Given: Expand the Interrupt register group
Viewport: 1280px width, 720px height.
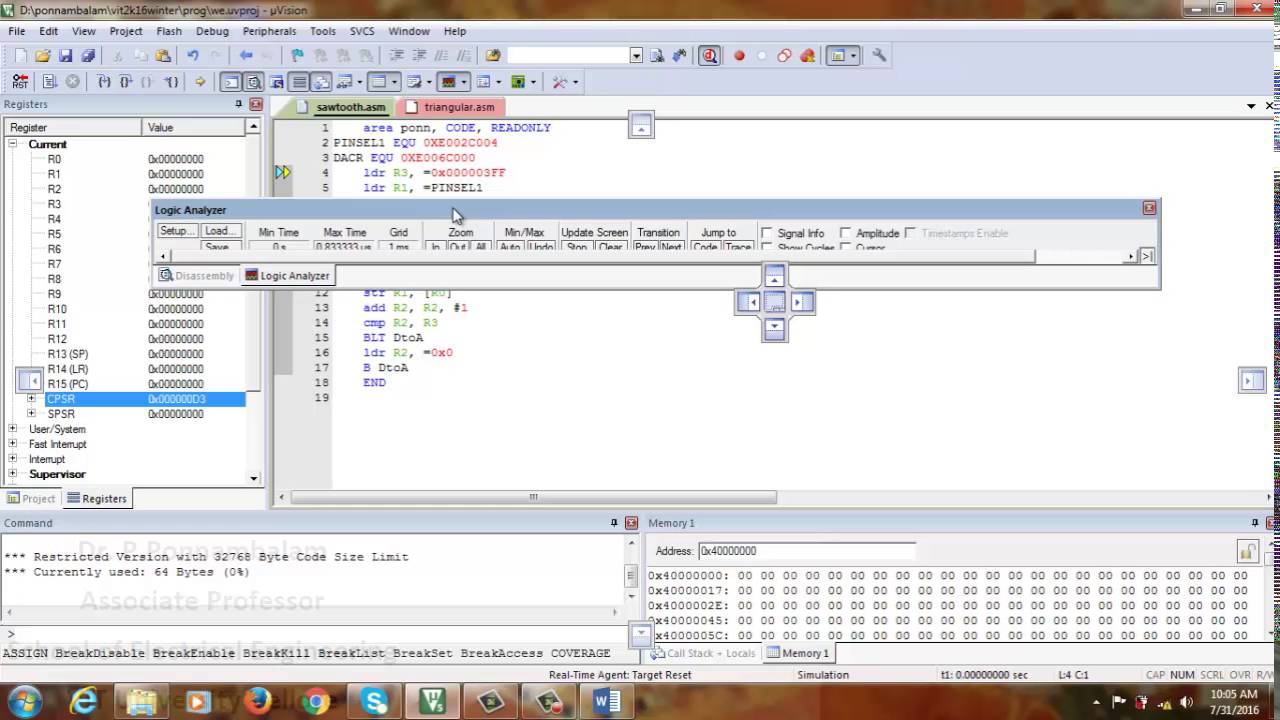Looking at the screenshot, I should [x=13, y=459].
